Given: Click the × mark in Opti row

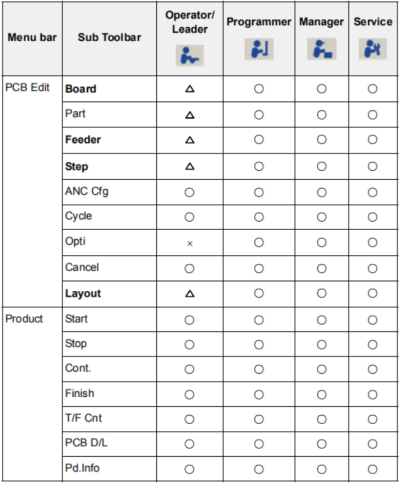Looking at the screenshot, I should tap(190, 244).
